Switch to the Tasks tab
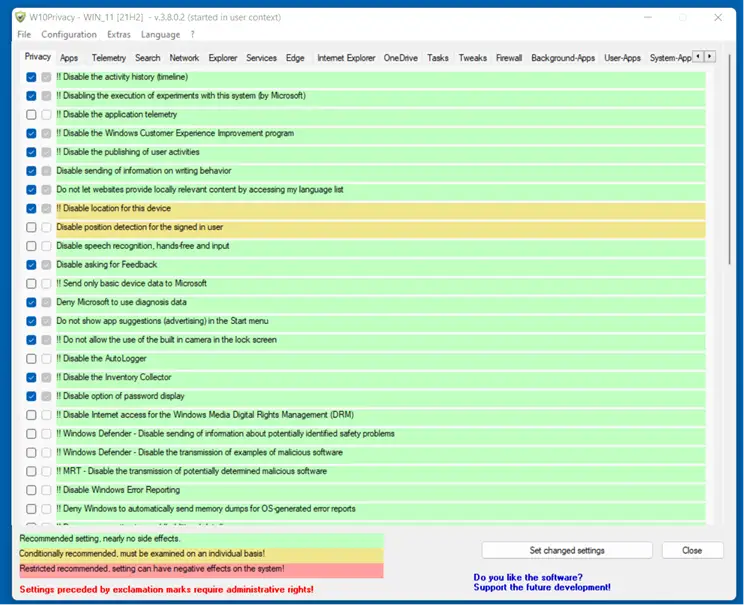The height and width of the screenshot is (605, 744). 437,58
